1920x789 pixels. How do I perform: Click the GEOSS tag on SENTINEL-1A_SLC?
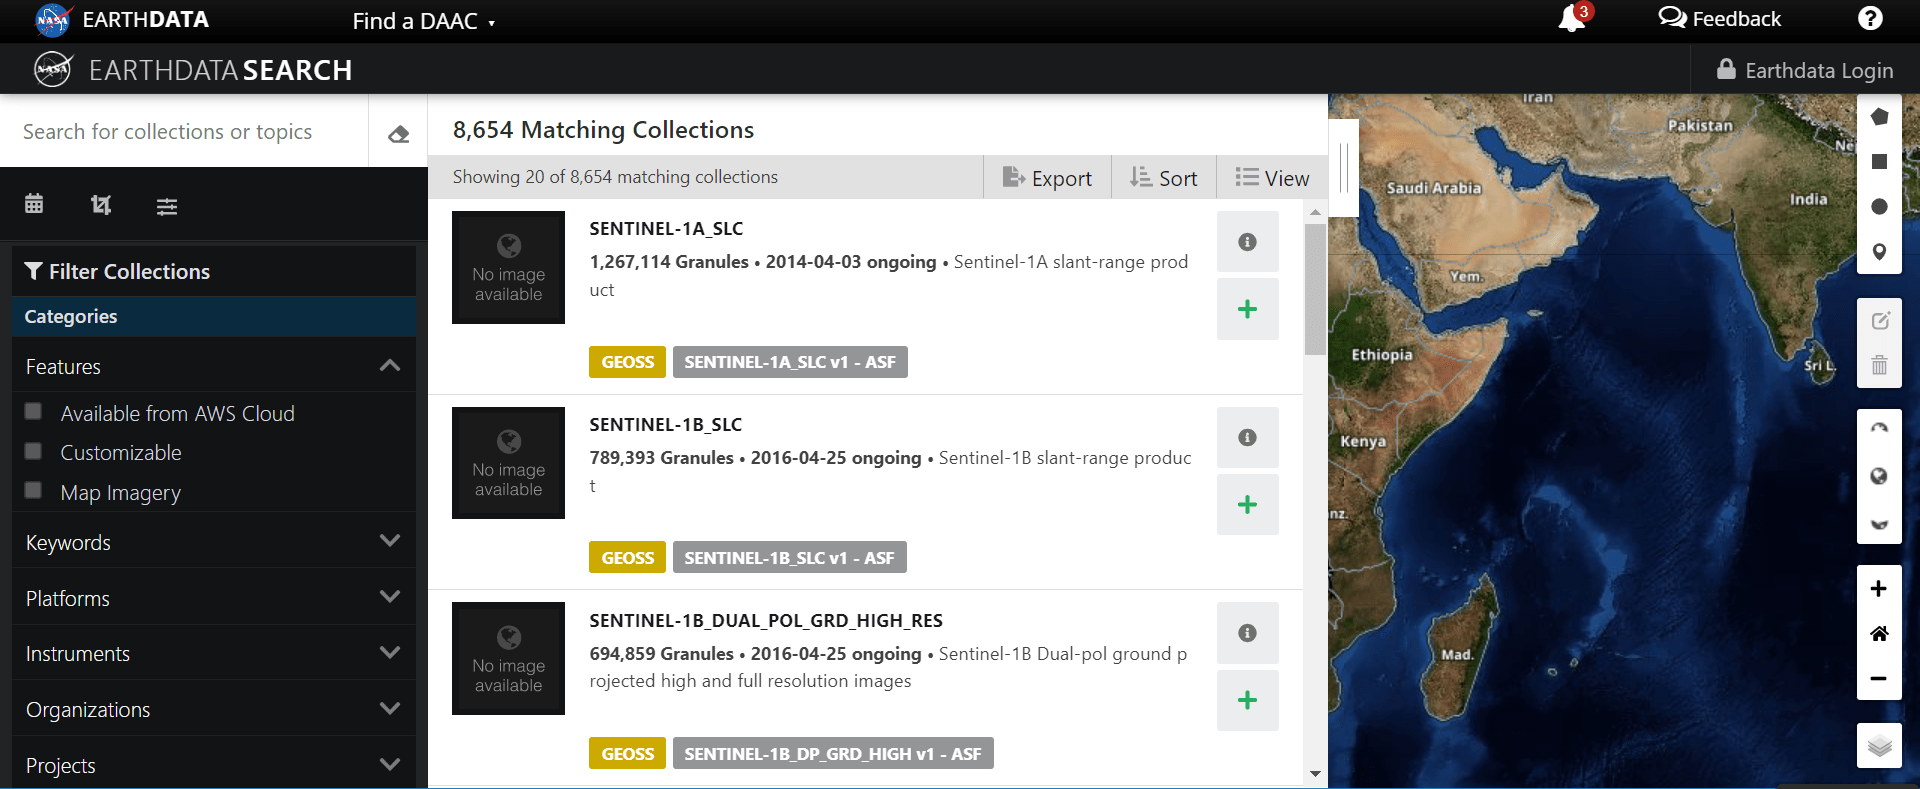(x=627, y=362)
